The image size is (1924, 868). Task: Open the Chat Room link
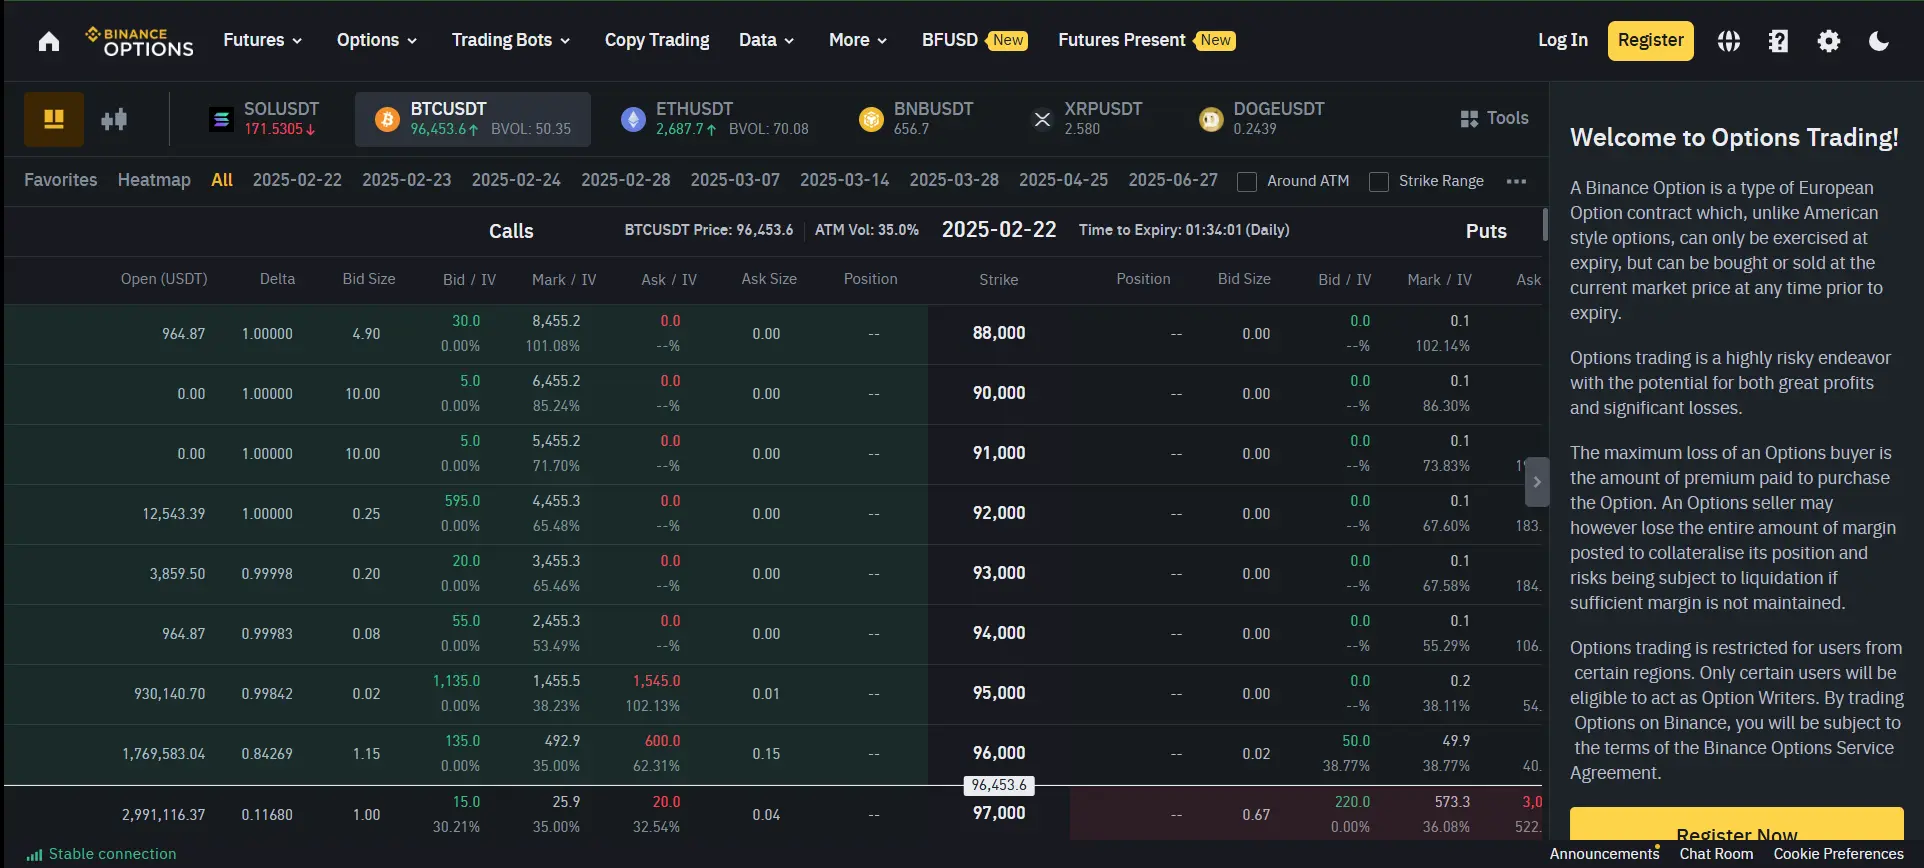tap(1716, 854)
